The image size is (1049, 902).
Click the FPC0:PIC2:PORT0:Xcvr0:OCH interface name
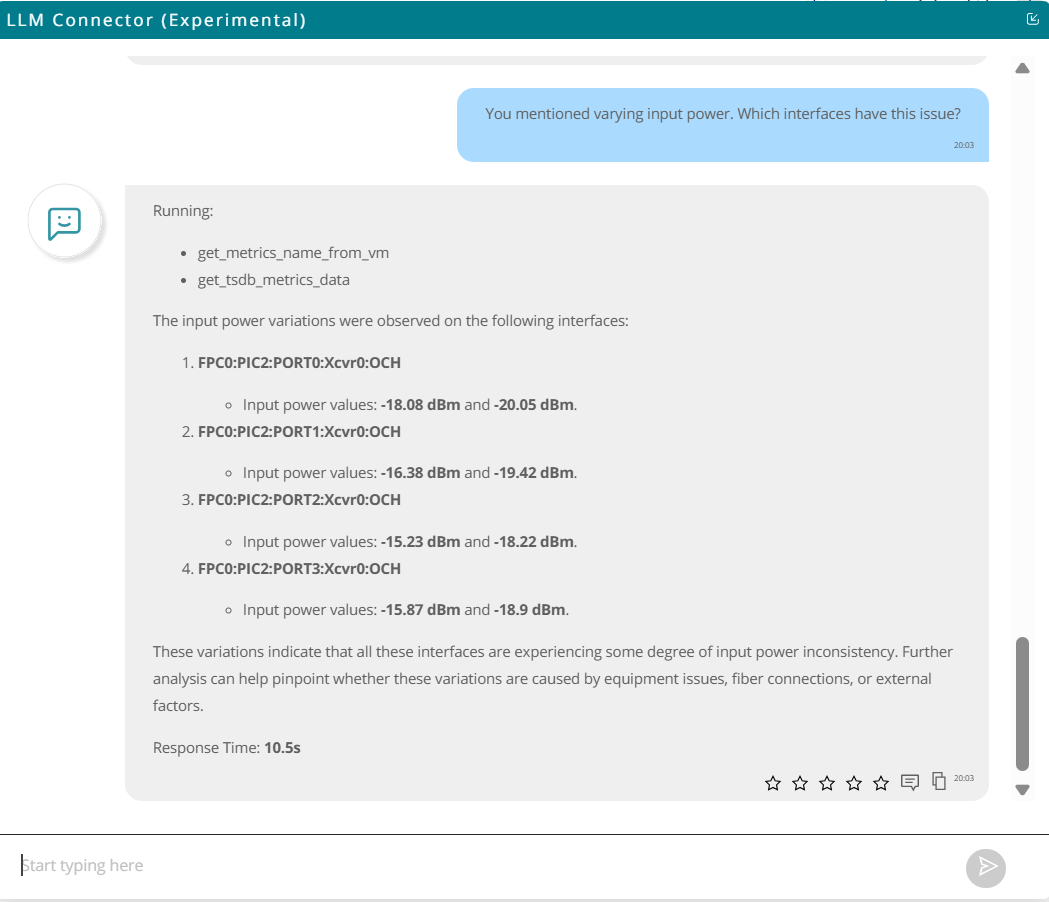tap(299, 363)
